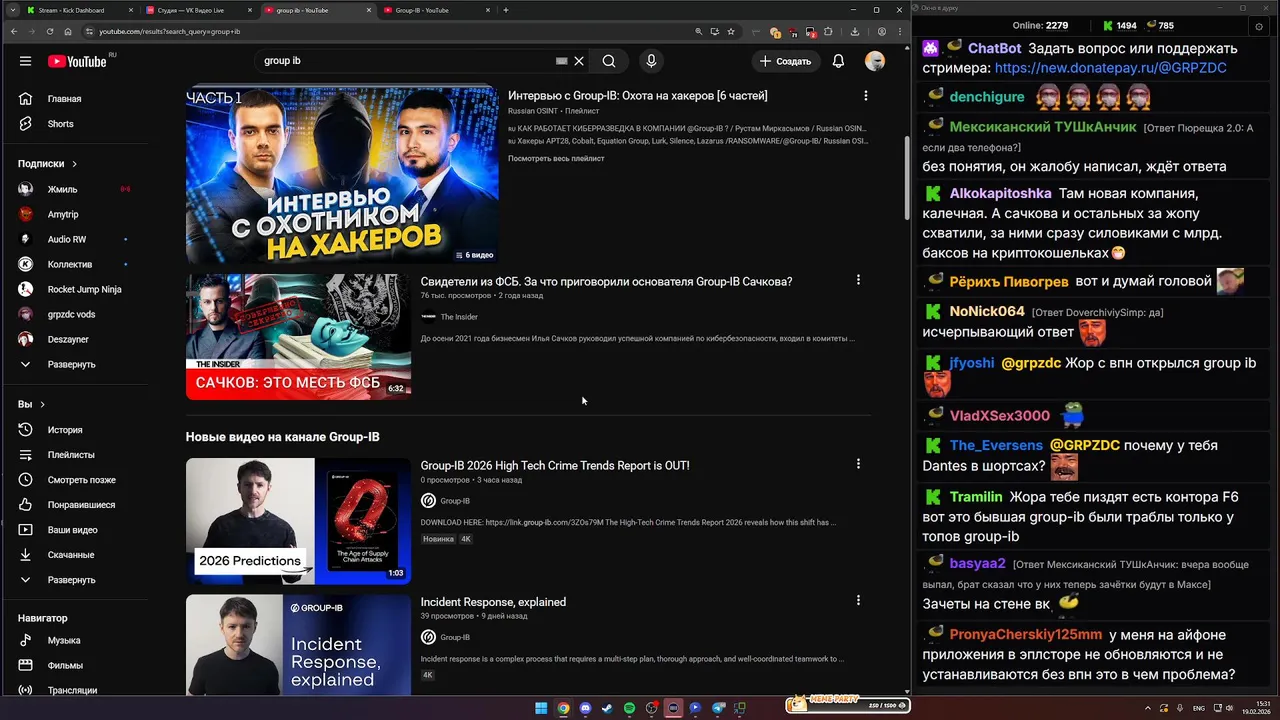
Task: Open the browser downloads icon
Action: pos(854,31)
